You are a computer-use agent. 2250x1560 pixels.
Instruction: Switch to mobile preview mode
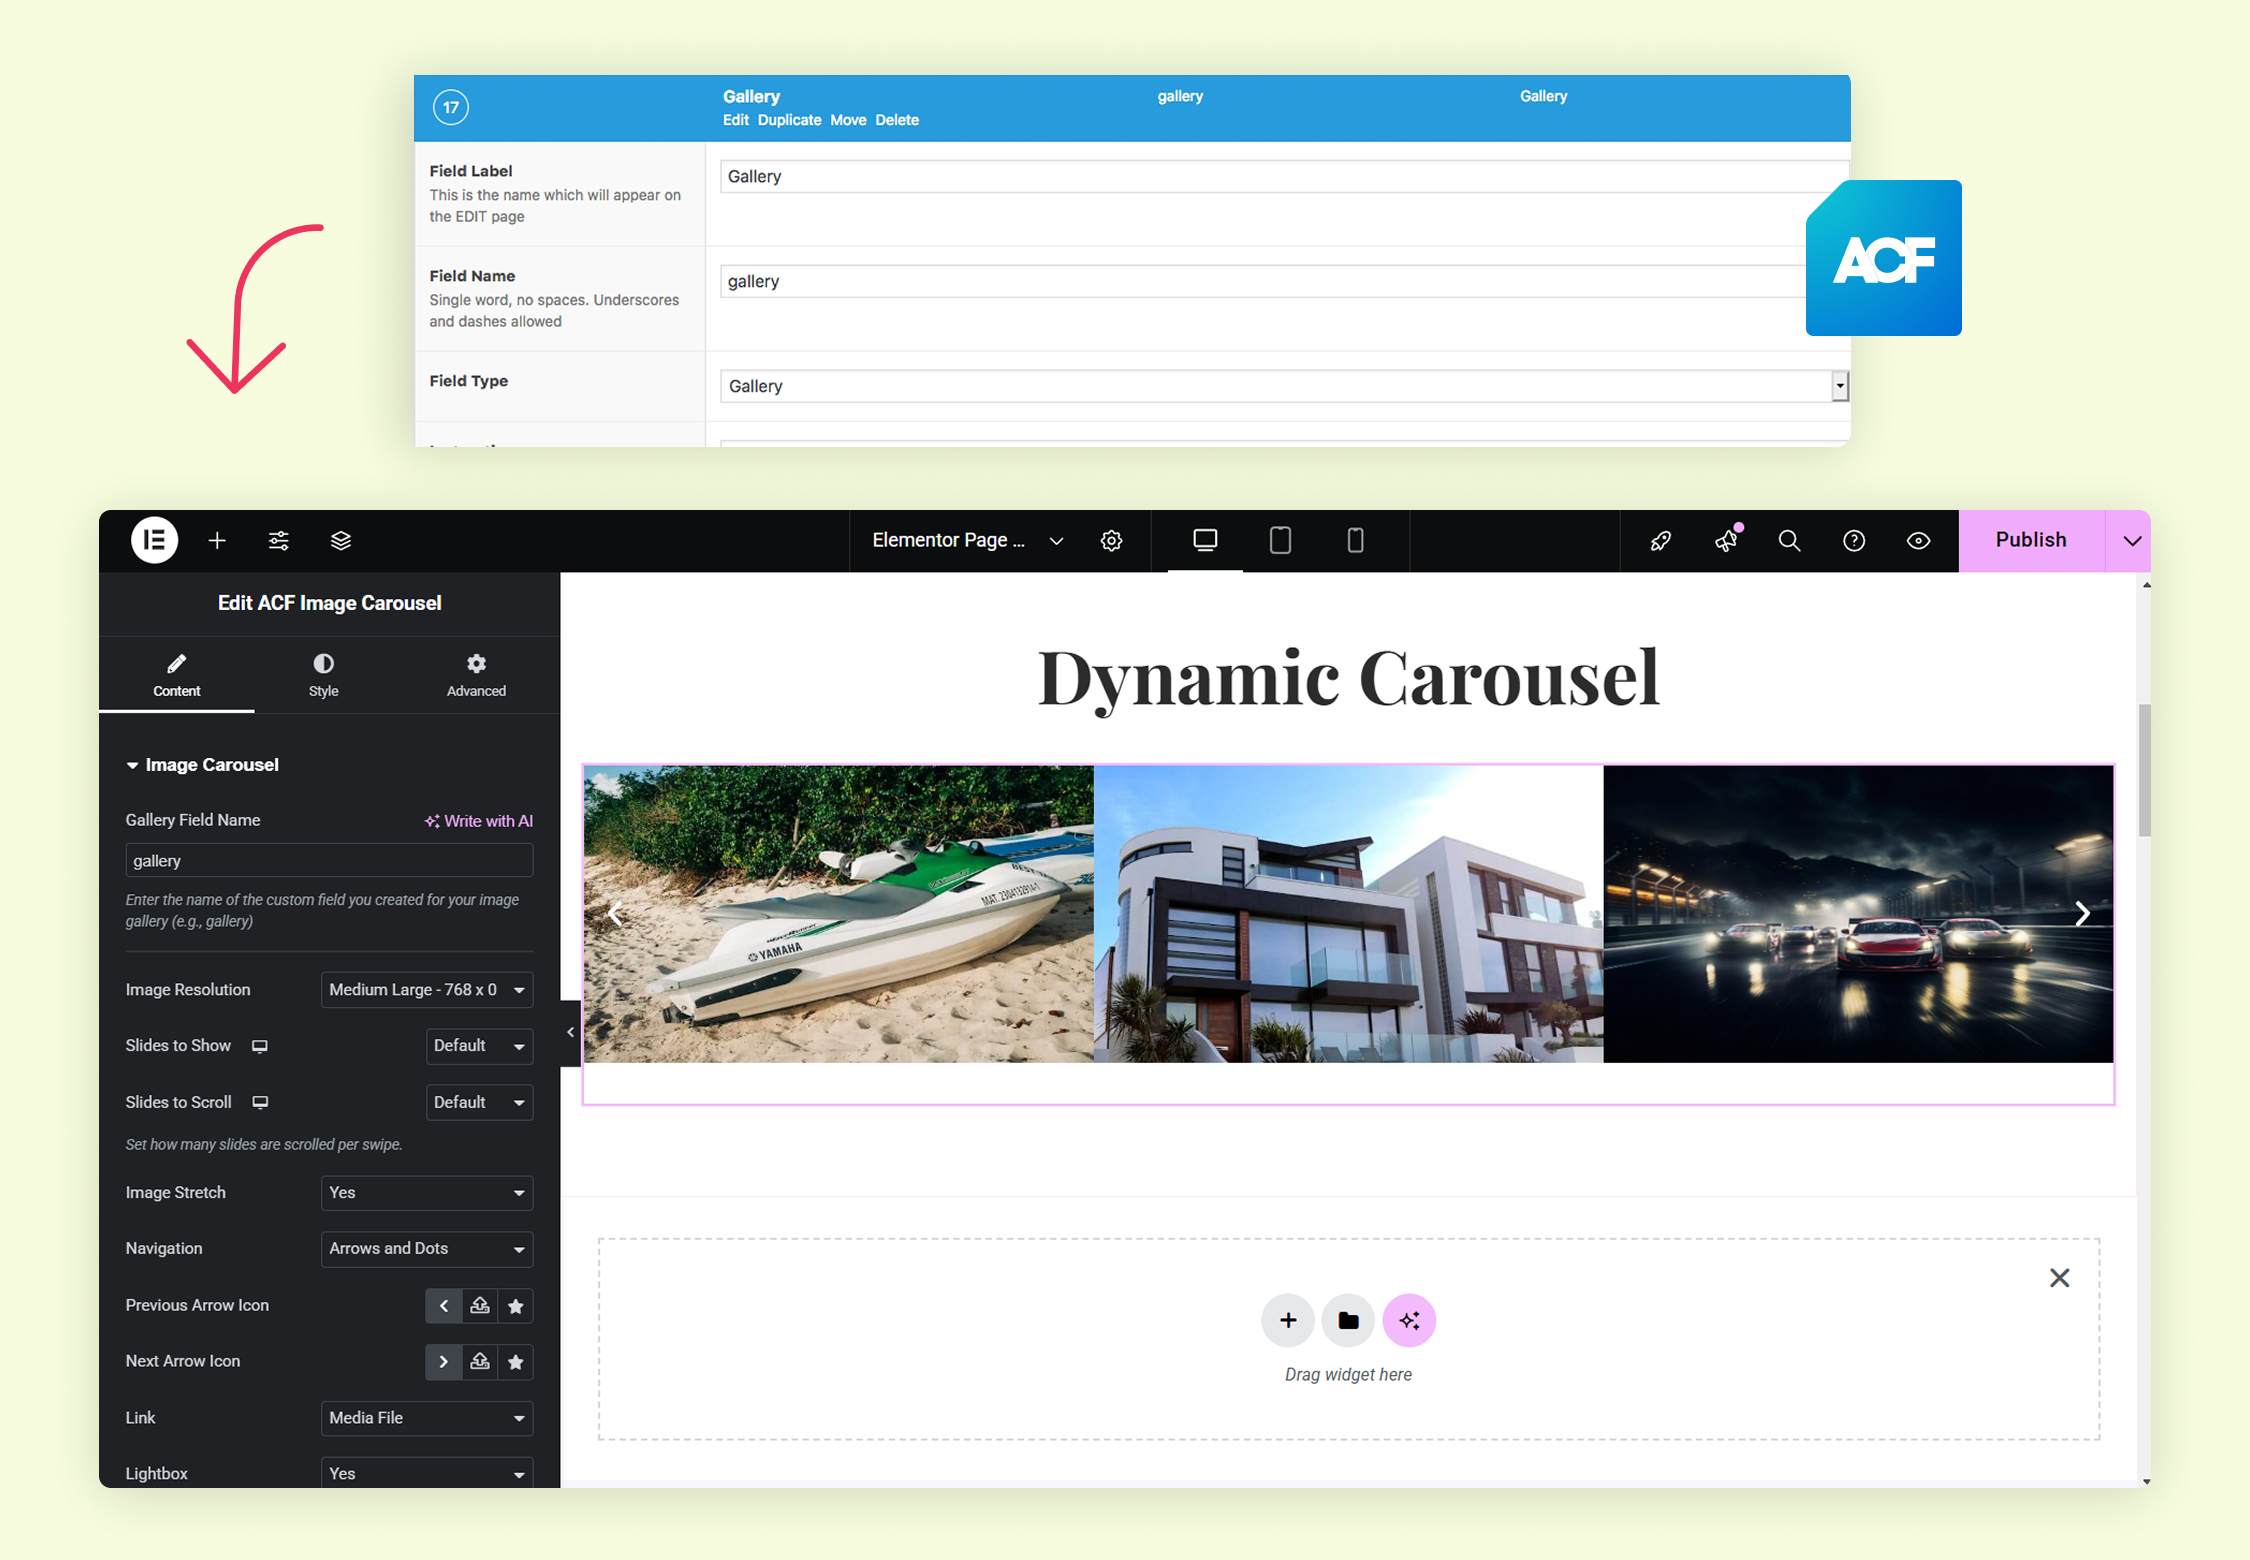pos(1355,541)
